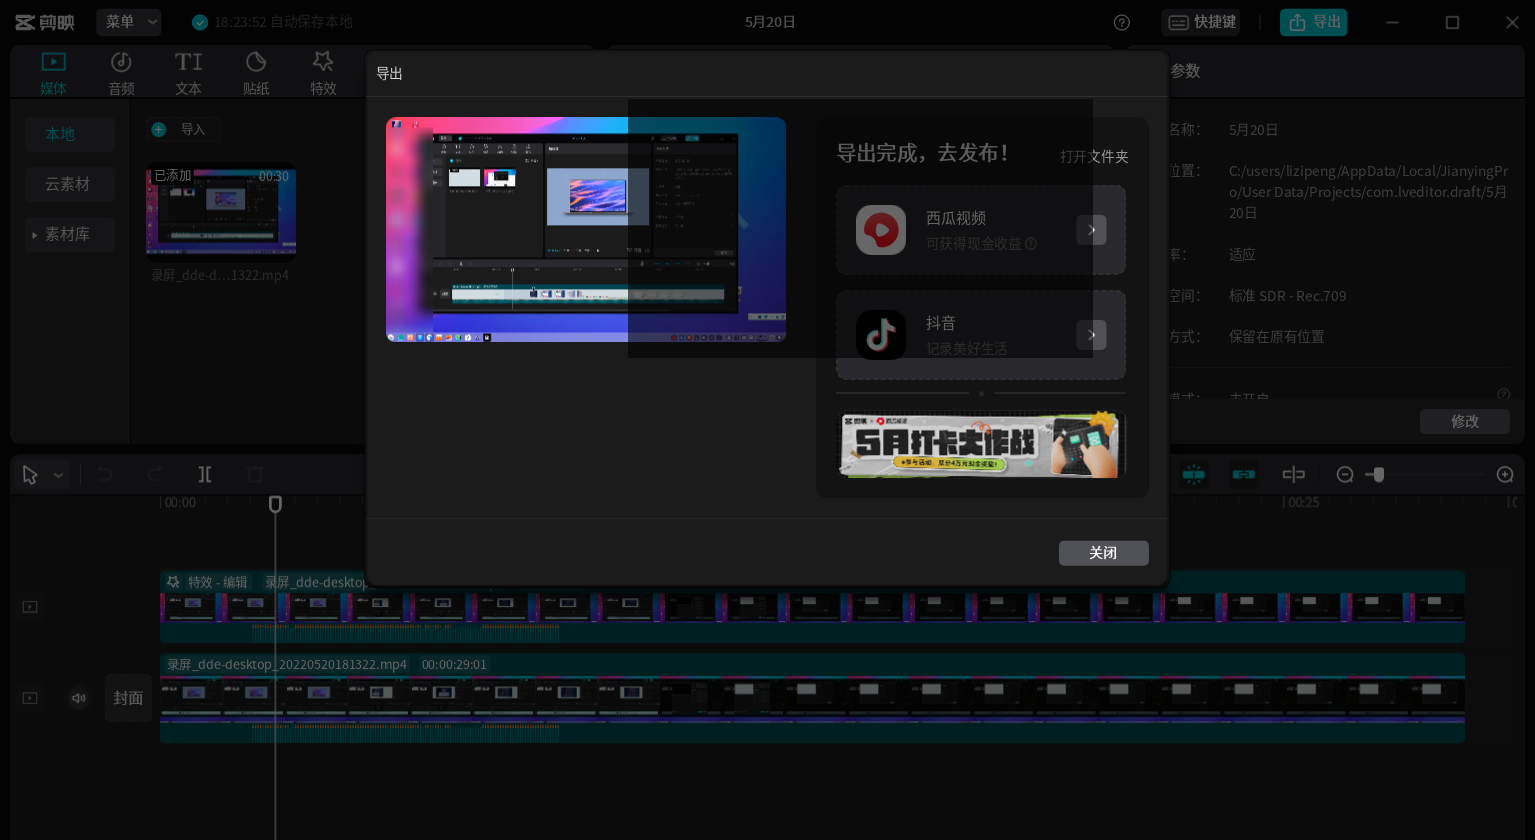Click the 修改 modify button
This screenshot has height=840, width=1535.
[1465, 421]
